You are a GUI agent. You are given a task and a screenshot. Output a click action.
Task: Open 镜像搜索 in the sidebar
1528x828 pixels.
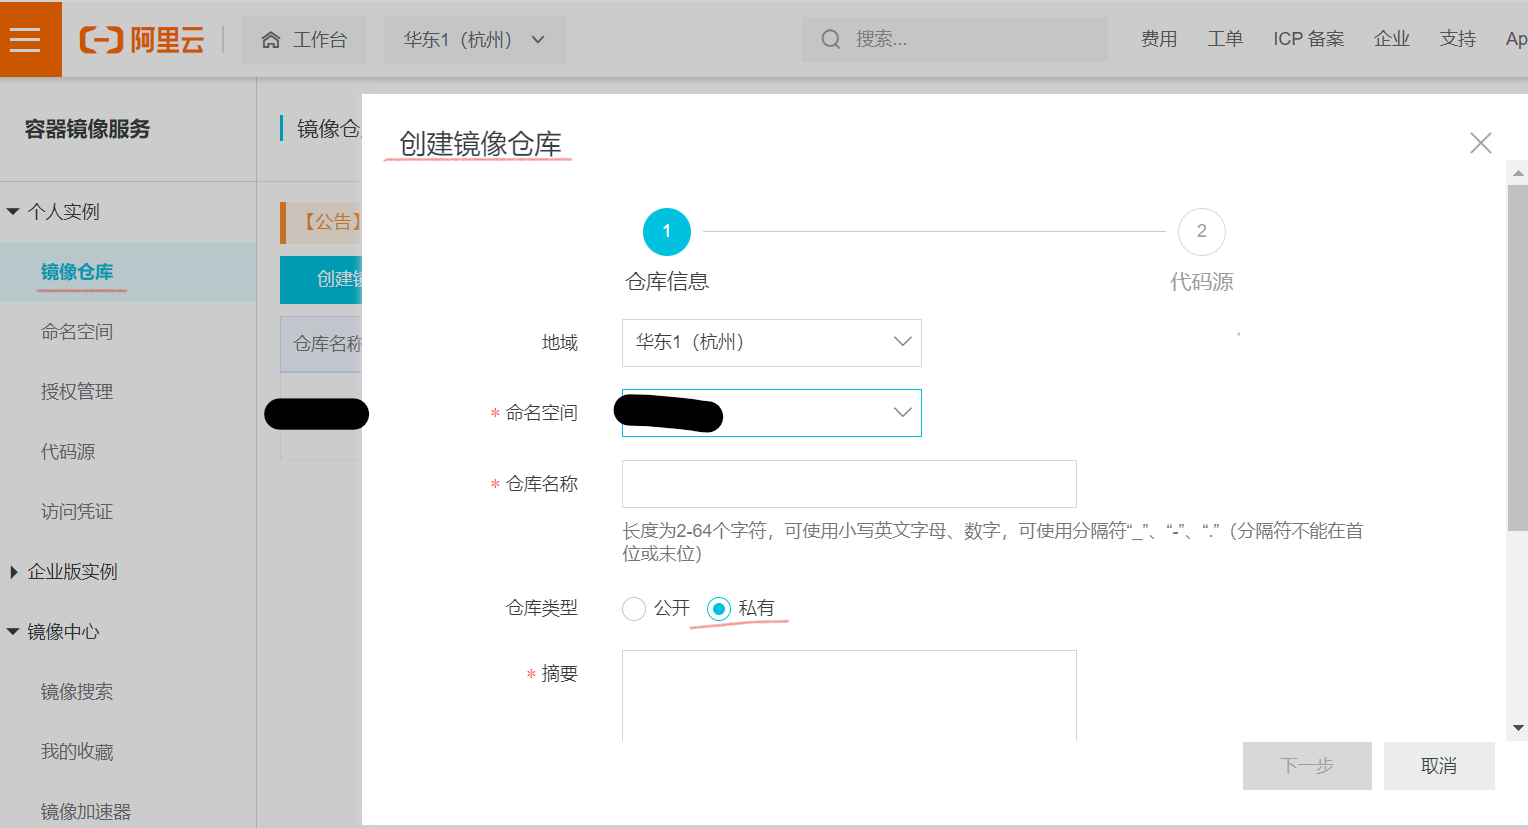(x=77, y=692)
